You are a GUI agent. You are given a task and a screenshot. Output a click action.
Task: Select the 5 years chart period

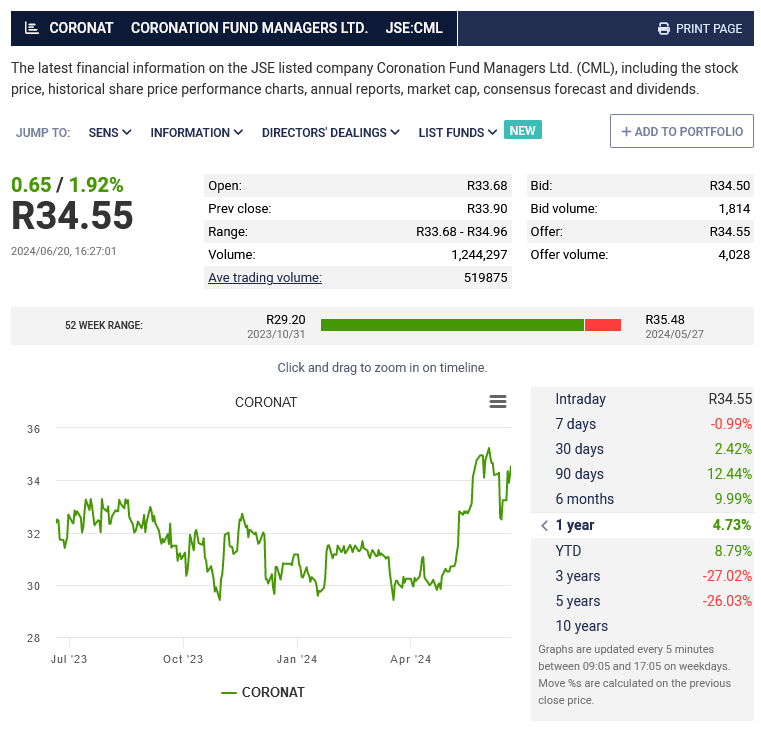(642, 601)
